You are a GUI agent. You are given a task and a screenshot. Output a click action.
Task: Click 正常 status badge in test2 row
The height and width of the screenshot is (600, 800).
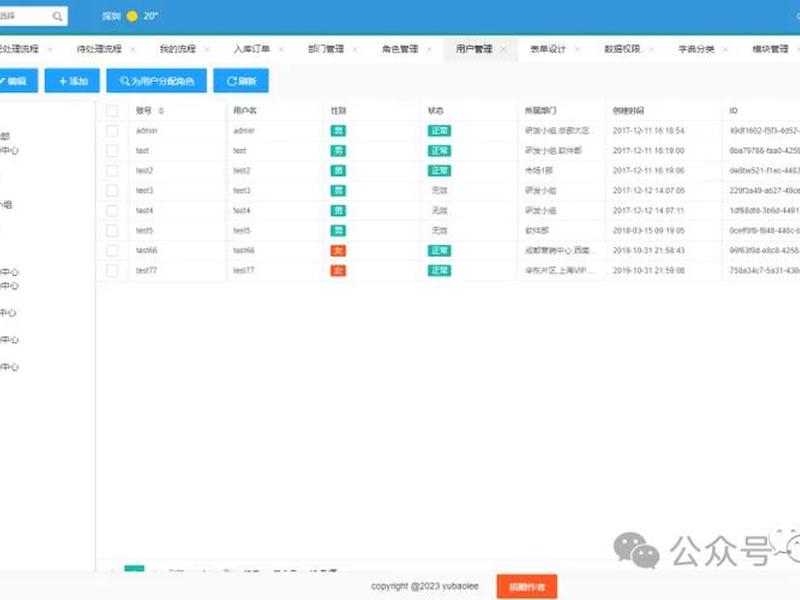coord(439,170)
